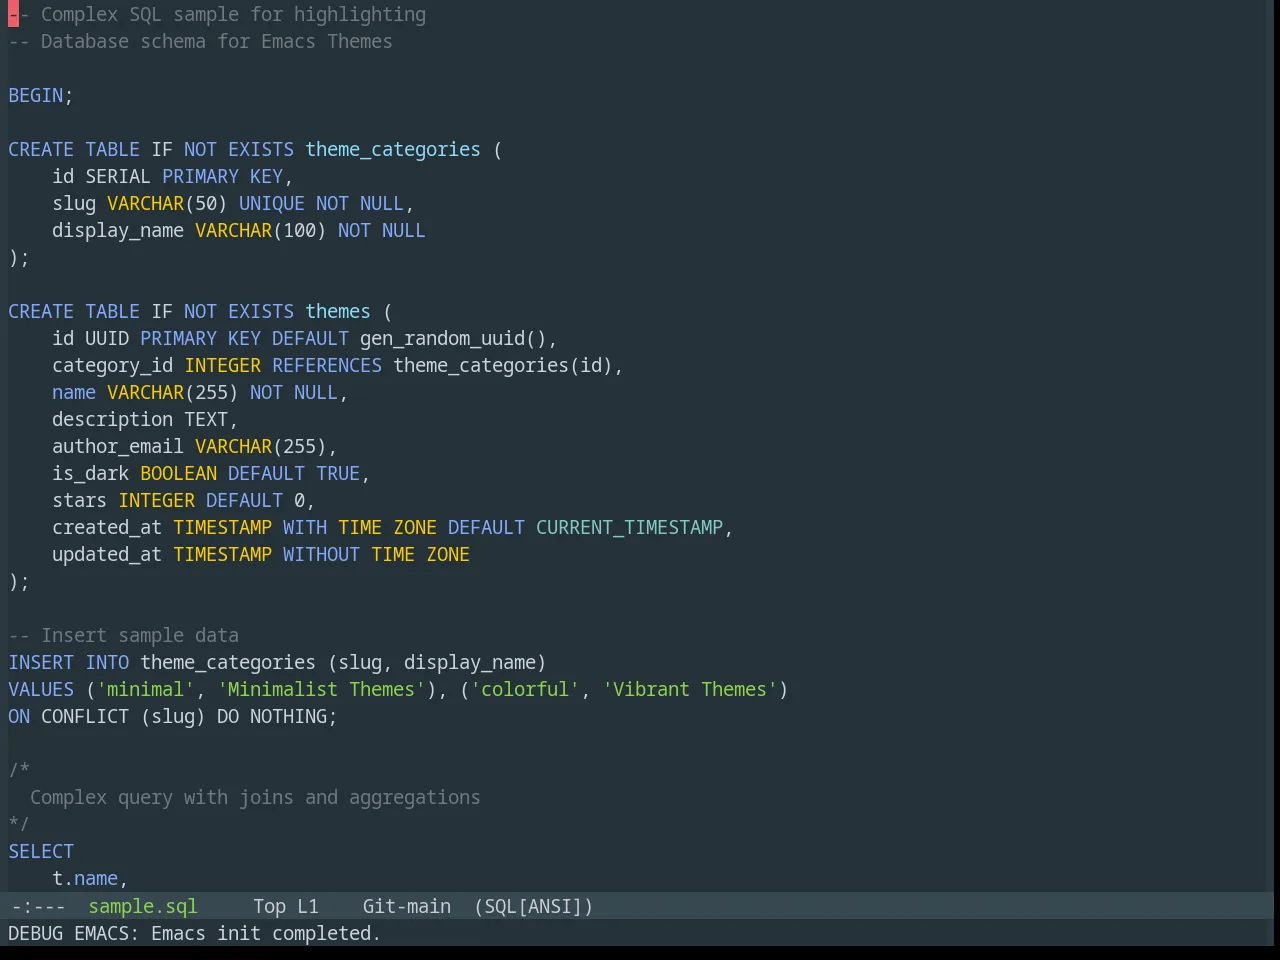The height and width of the screenshot is (960, 1280).
Task: Click the -:--- buffer status indicator
Action: click(x=38, y=906)
